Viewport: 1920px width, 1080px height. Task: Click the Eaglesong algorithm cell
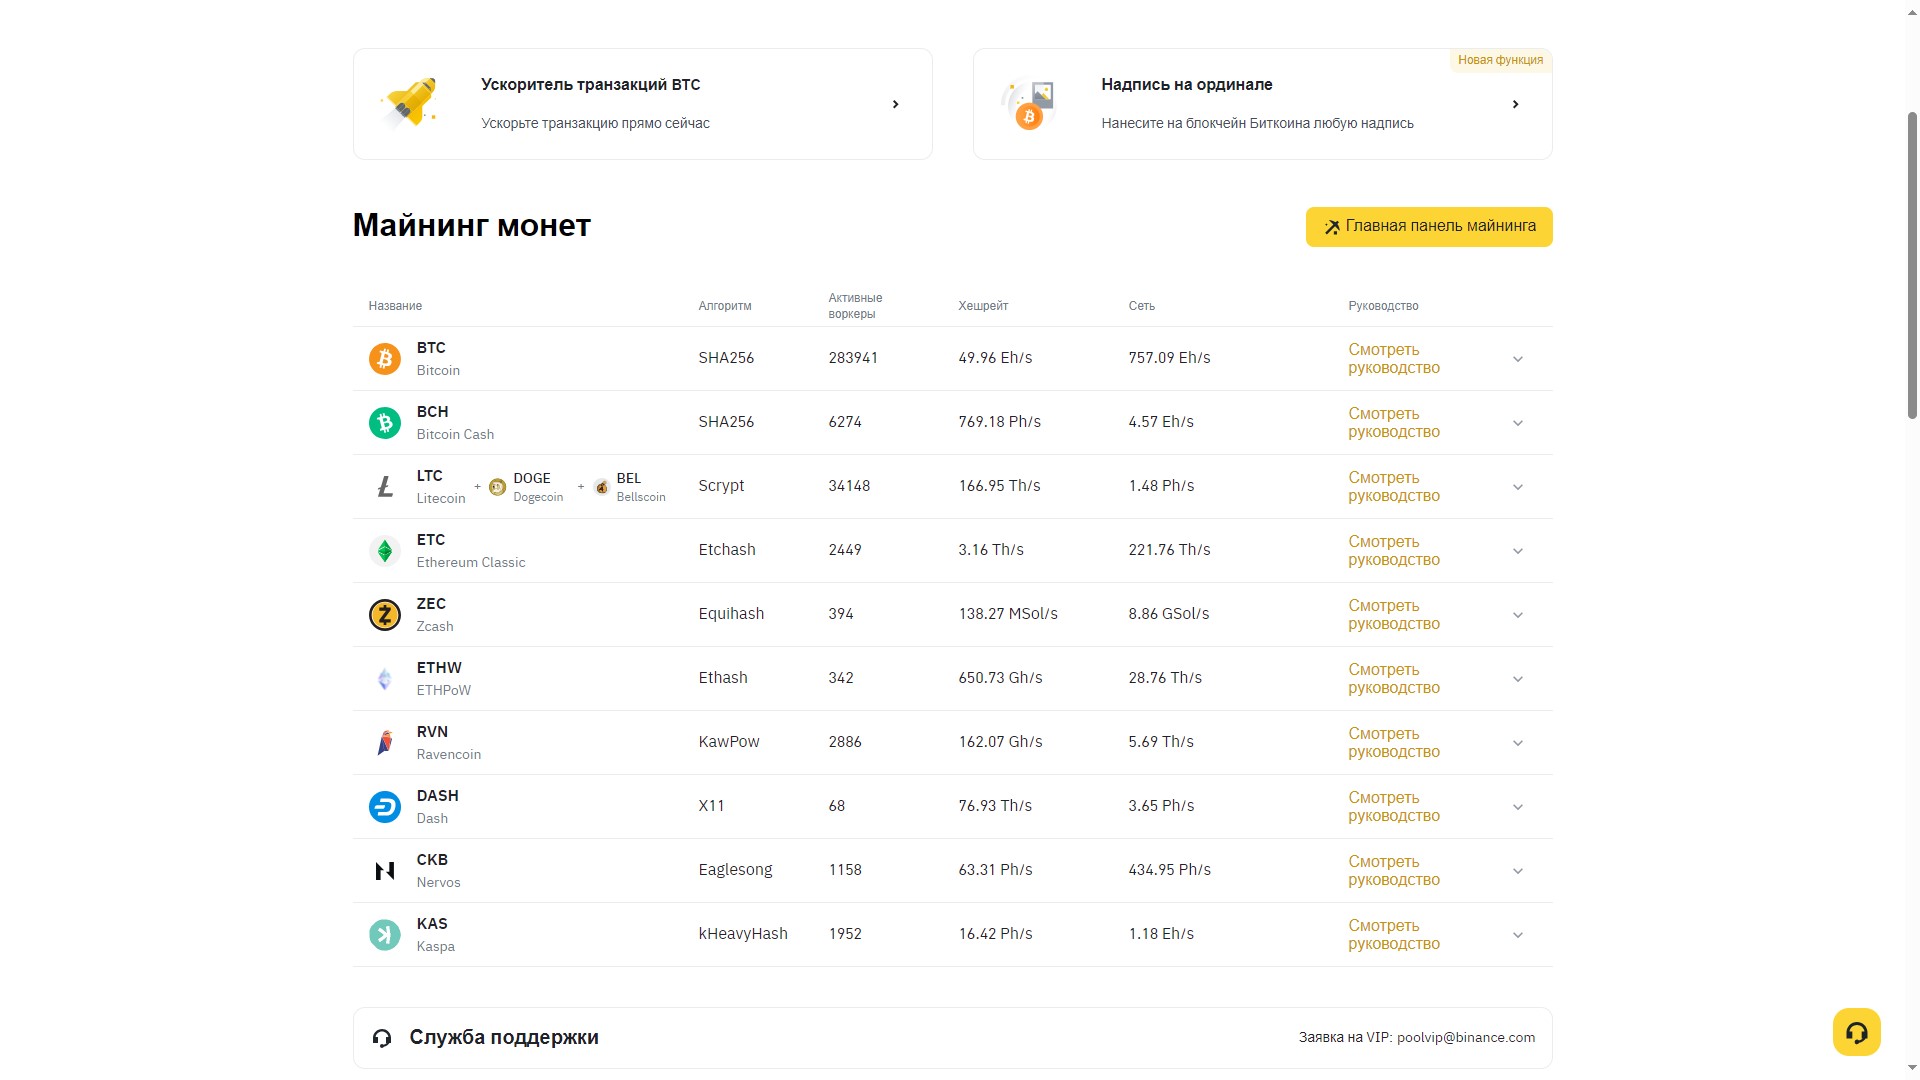[735, 870]
